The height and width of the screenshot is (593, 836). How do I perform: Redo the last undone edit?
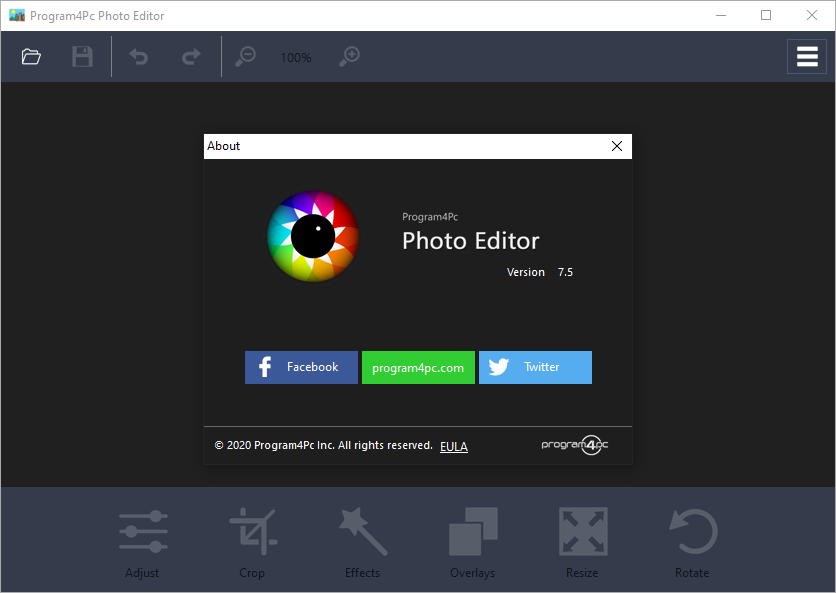point(191,57)
